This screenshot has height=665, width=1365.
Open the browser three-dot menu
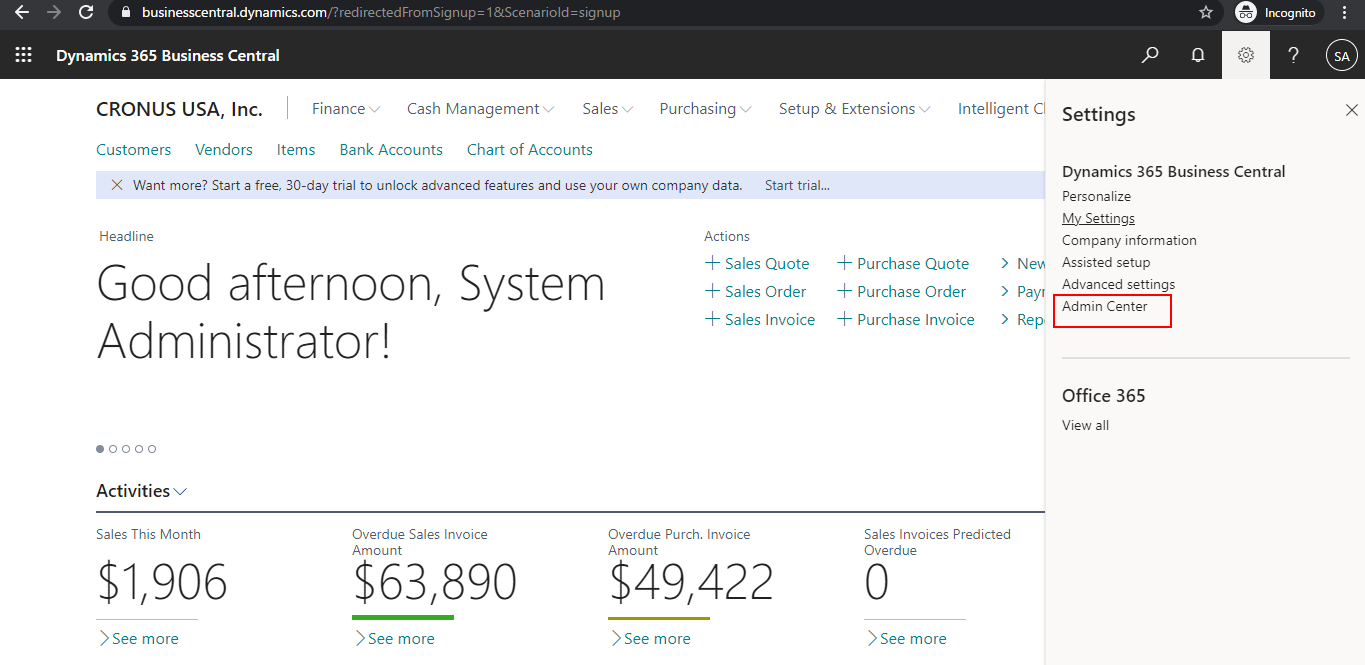tap(1345, 13)
